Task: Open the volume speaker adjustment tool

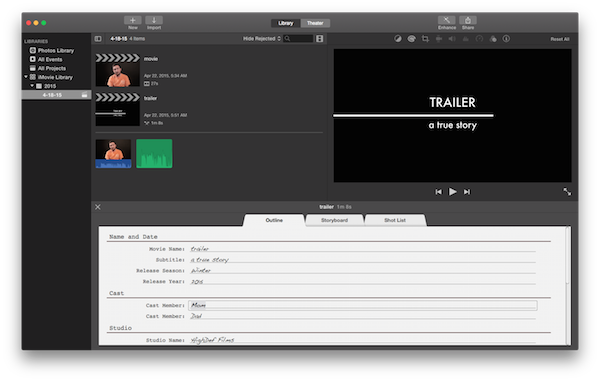Action: 452,39
